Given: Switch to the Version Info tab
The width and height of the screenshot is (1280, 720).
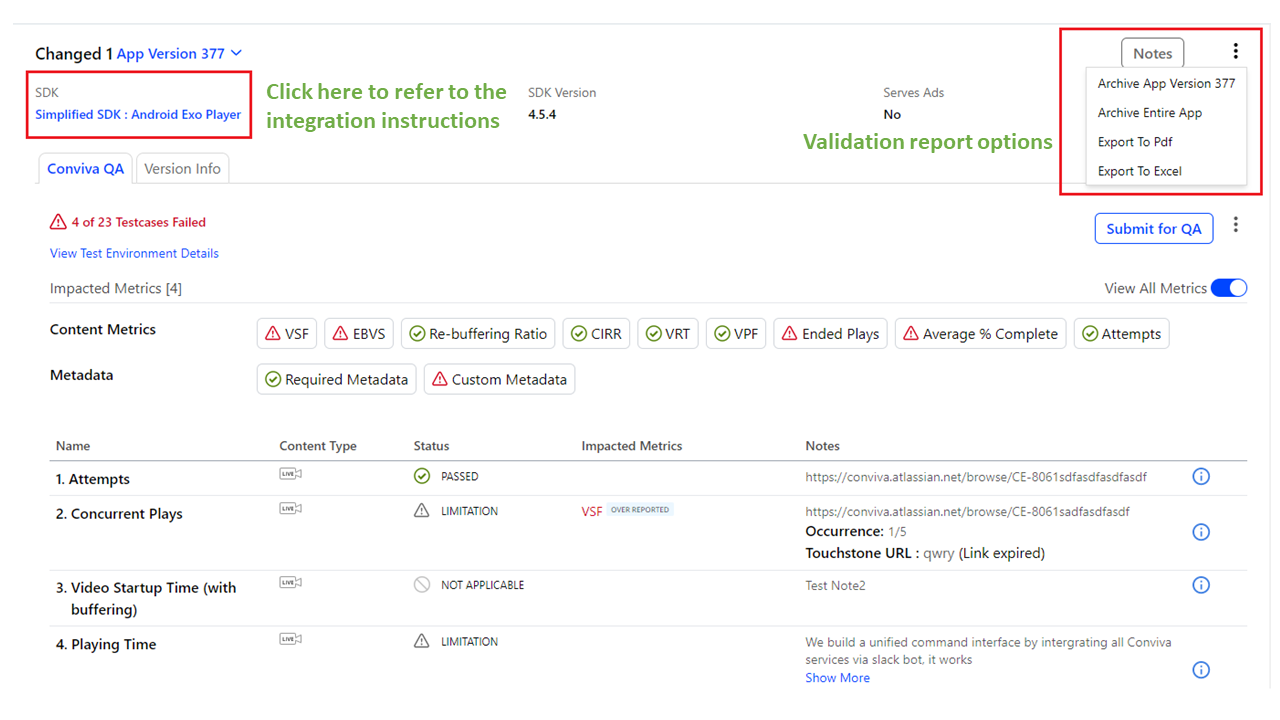Looking at the screenshot, I should [182, 169].
